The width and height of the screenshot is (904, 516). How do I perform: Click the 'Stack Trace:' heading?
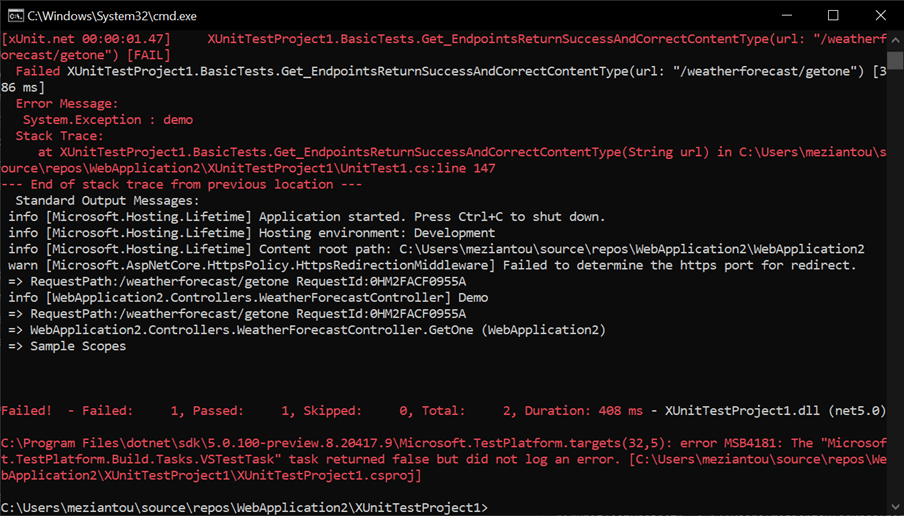(59, 136)
